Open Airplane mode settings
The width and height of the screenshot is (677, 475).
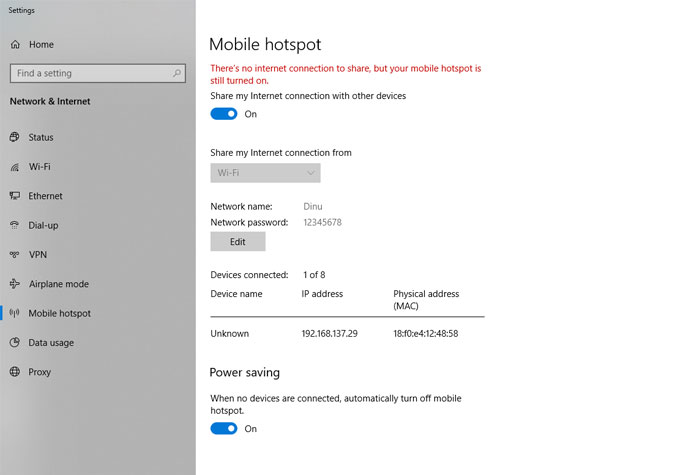click(x=59, y=284)
